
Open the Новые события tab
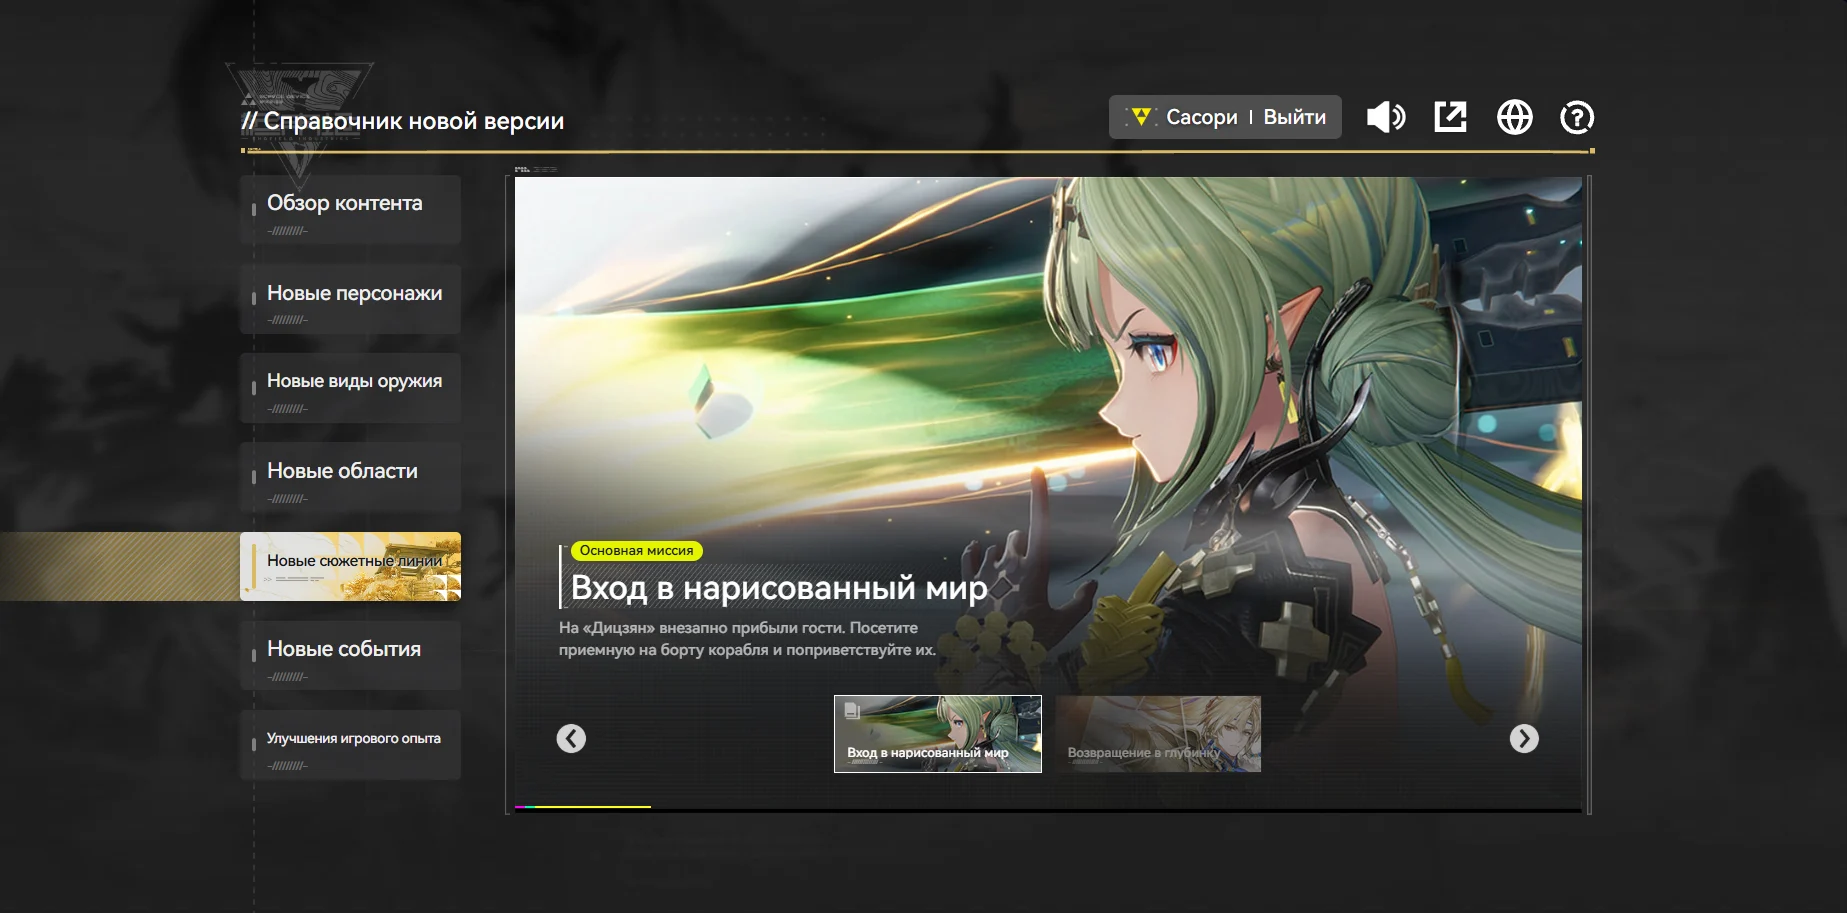click(350, 655)
